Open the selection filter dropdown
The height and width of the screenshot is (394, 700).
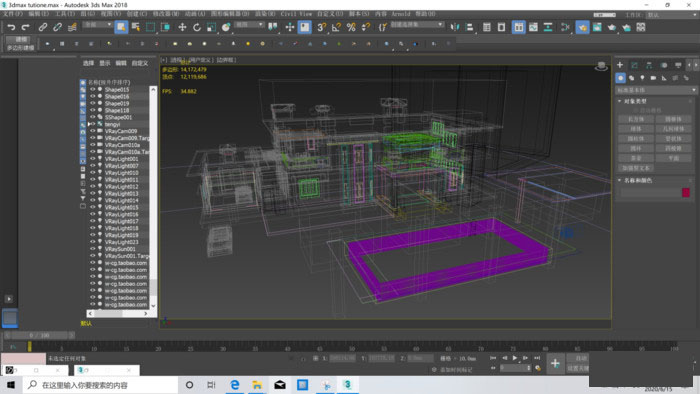coord(97,25)
